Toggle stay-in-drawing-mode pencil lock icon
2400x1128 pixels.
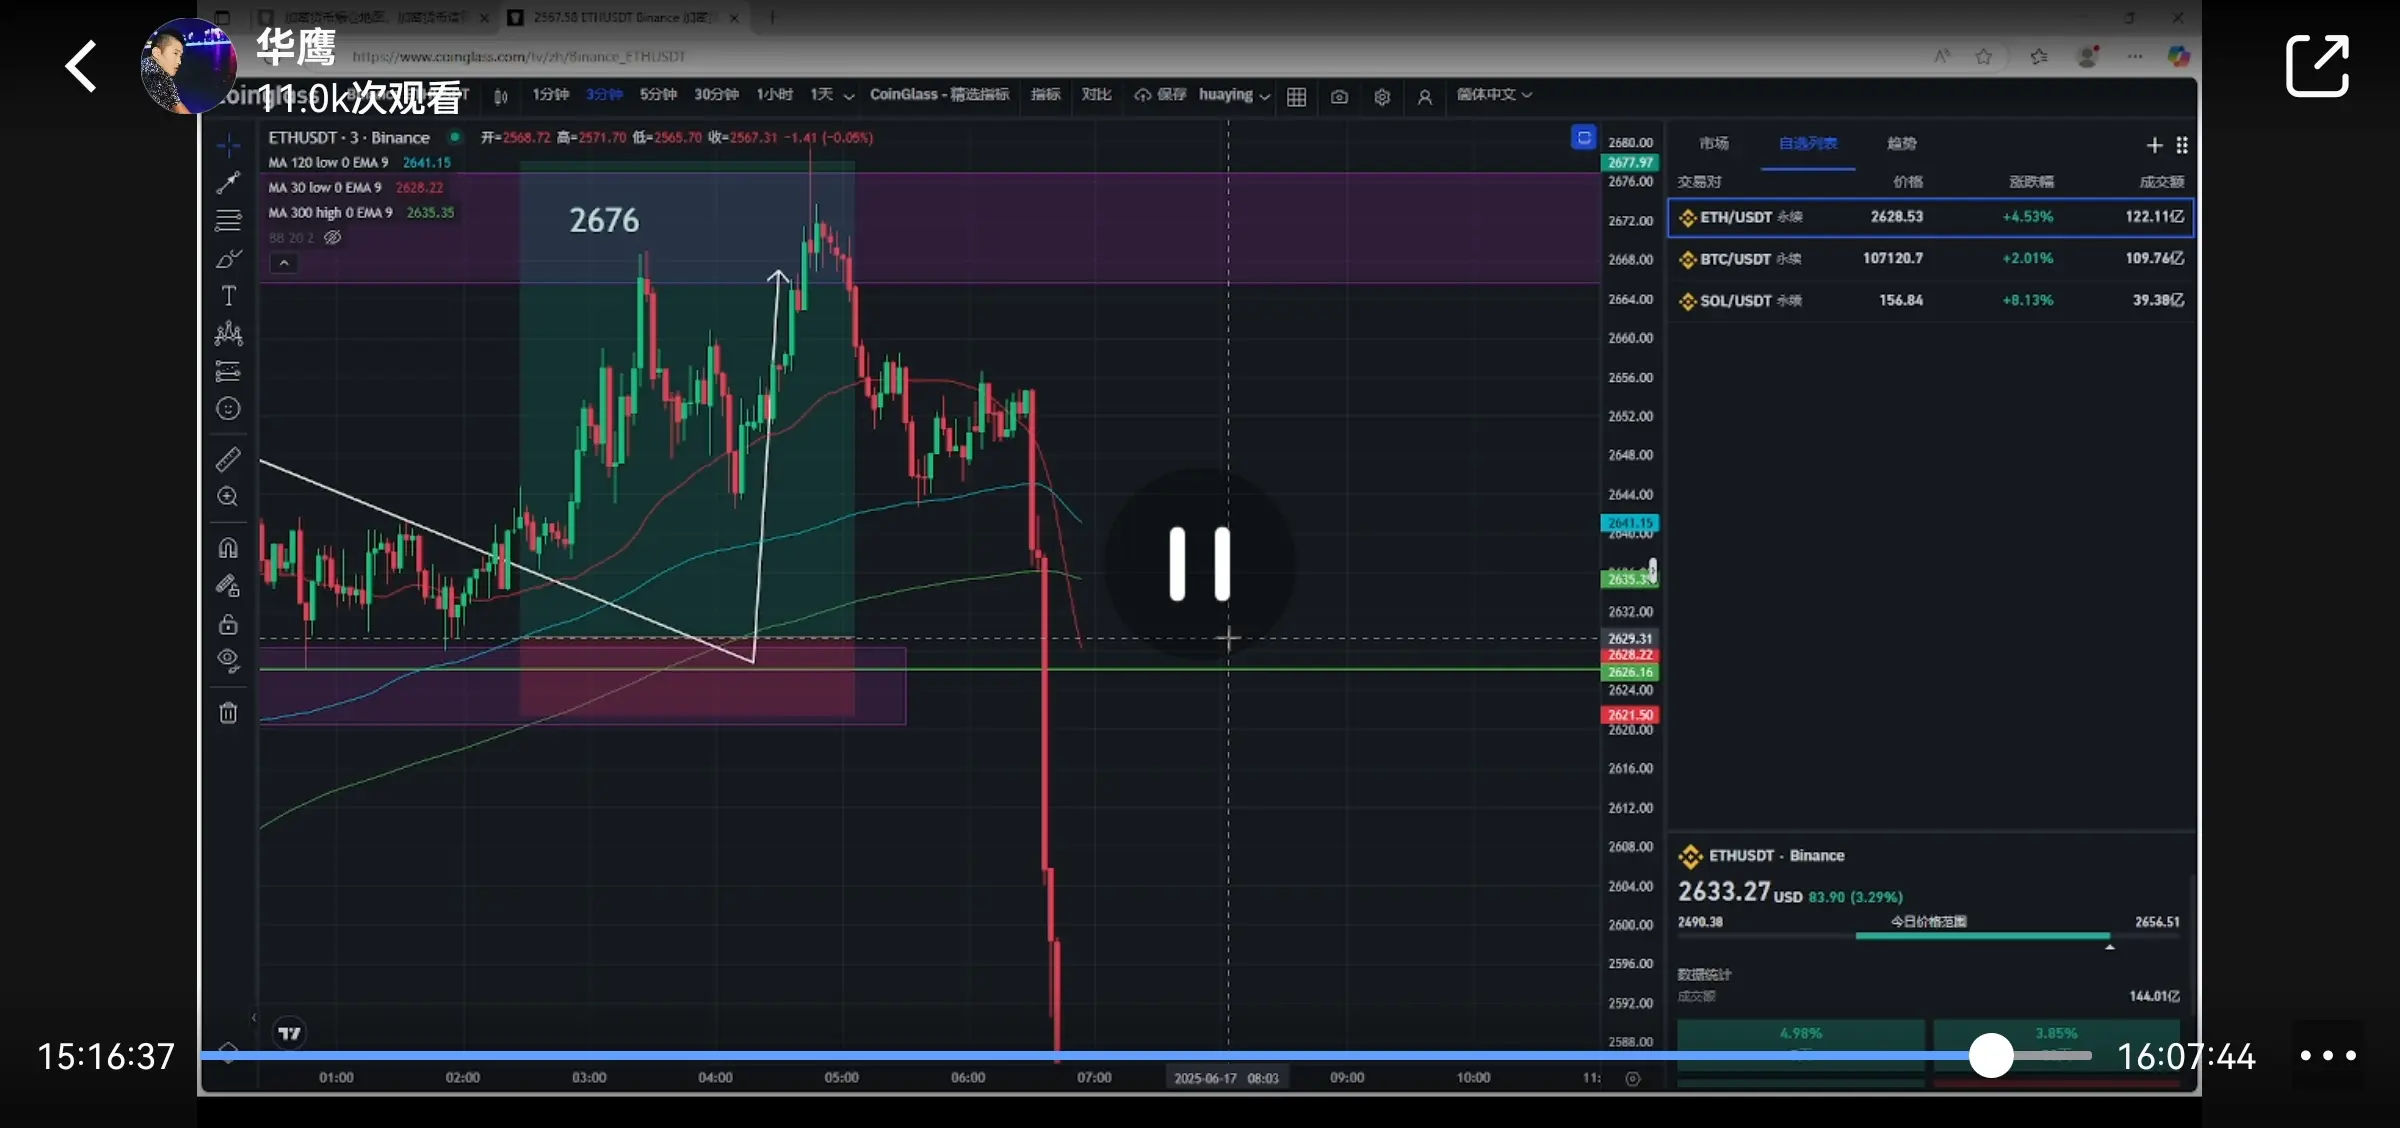click(228, 585)
